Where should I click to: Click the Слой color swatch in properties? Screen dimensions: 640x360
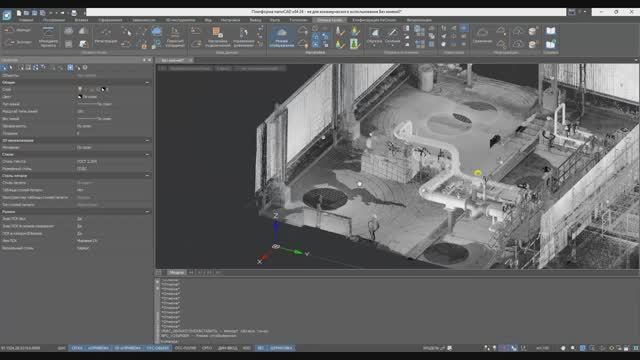tap(103, 89)
